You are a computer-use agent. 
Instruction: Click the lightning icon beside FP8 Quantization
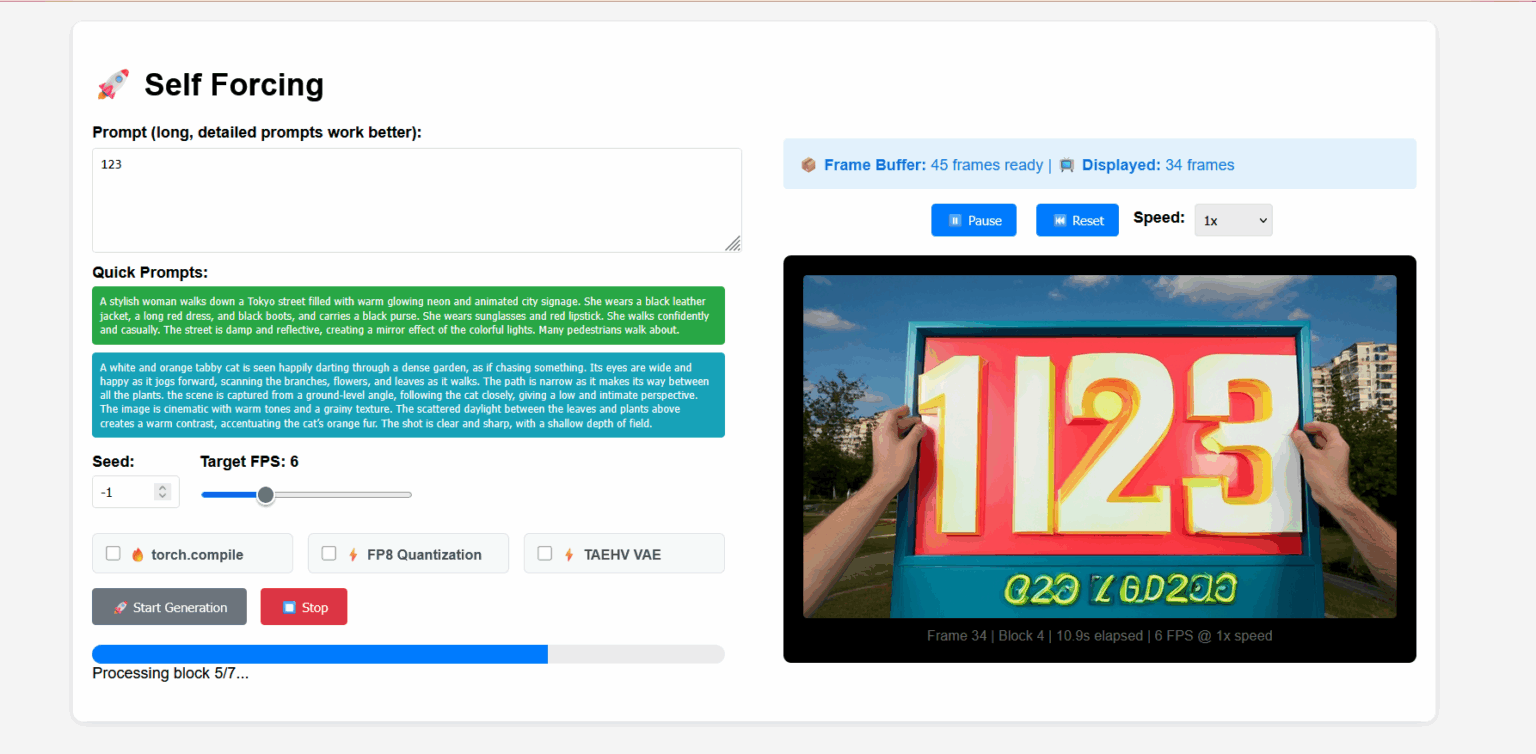coord(353,554)
